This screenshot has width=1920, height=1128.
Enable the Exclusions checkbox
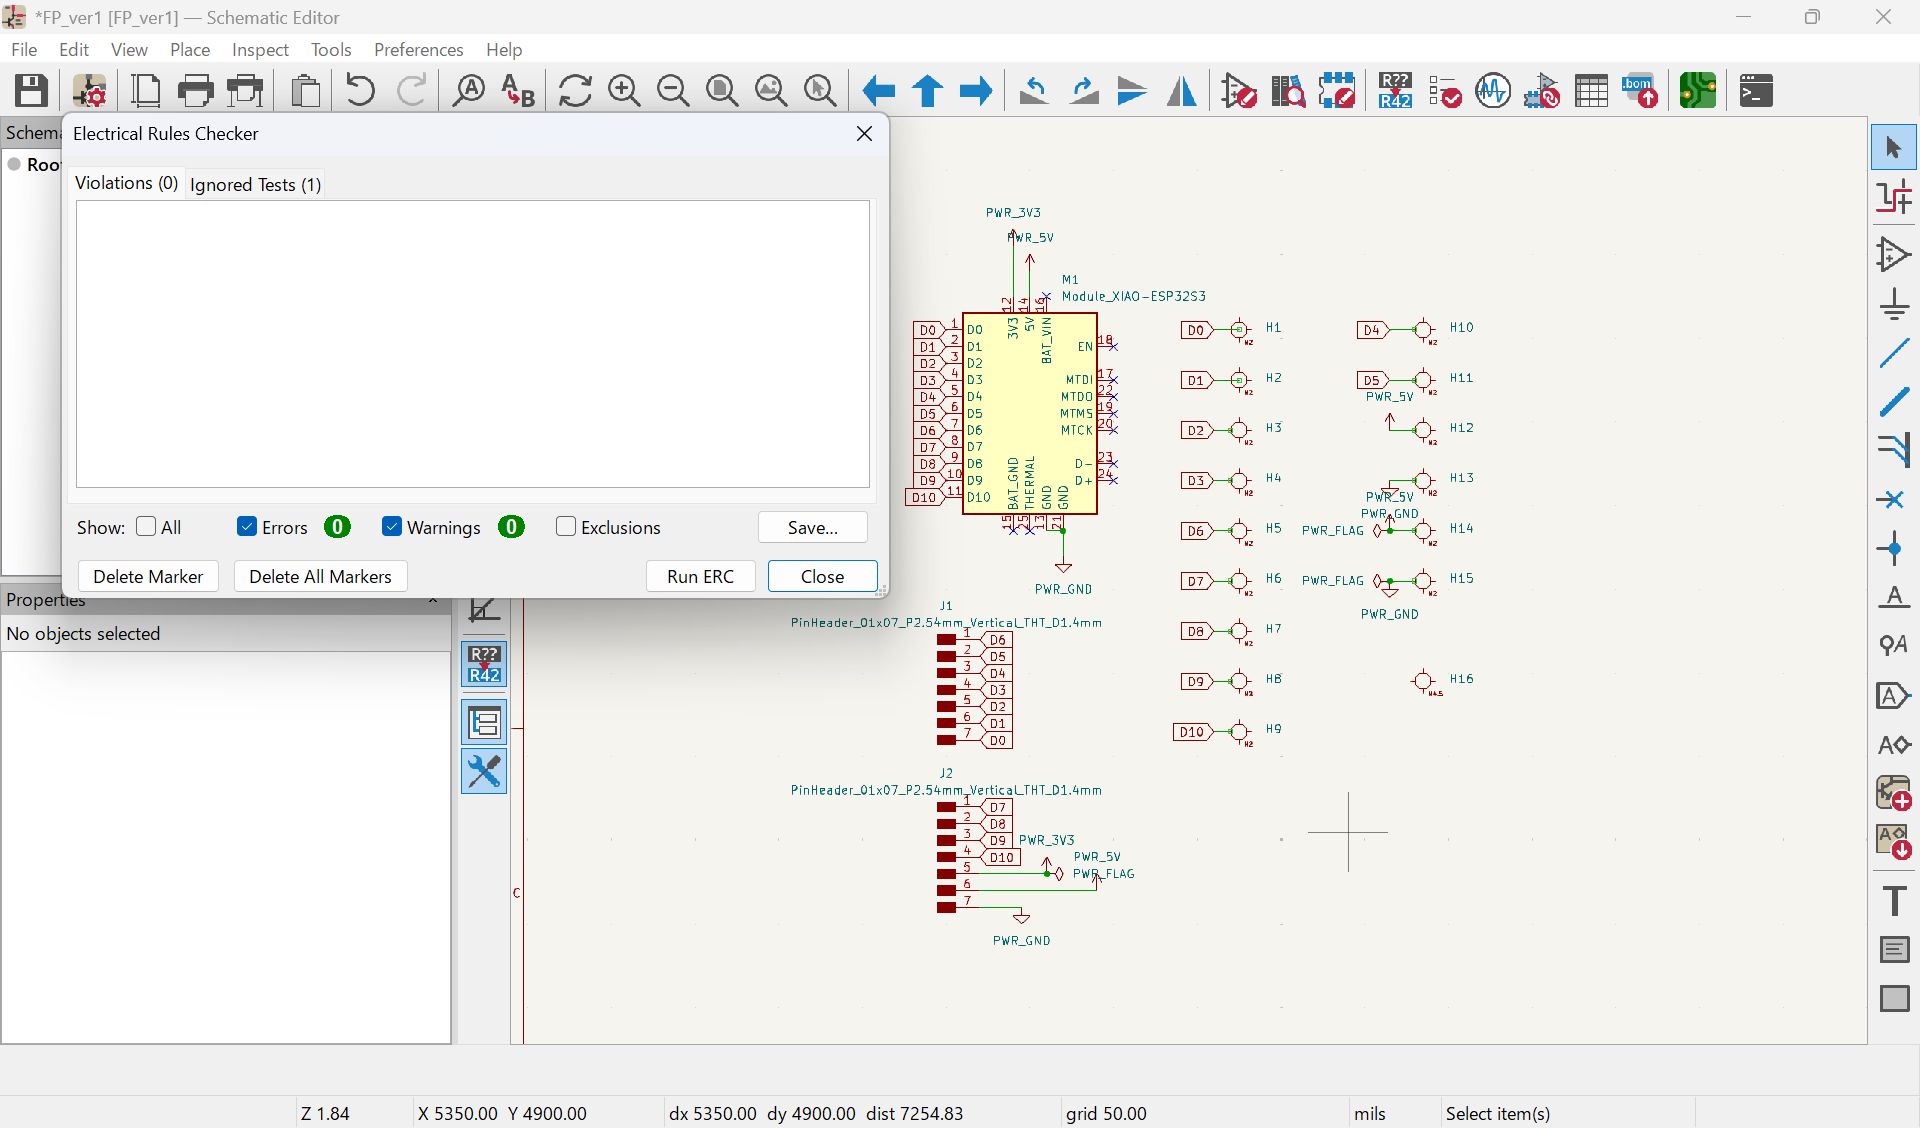coord(566,527)
